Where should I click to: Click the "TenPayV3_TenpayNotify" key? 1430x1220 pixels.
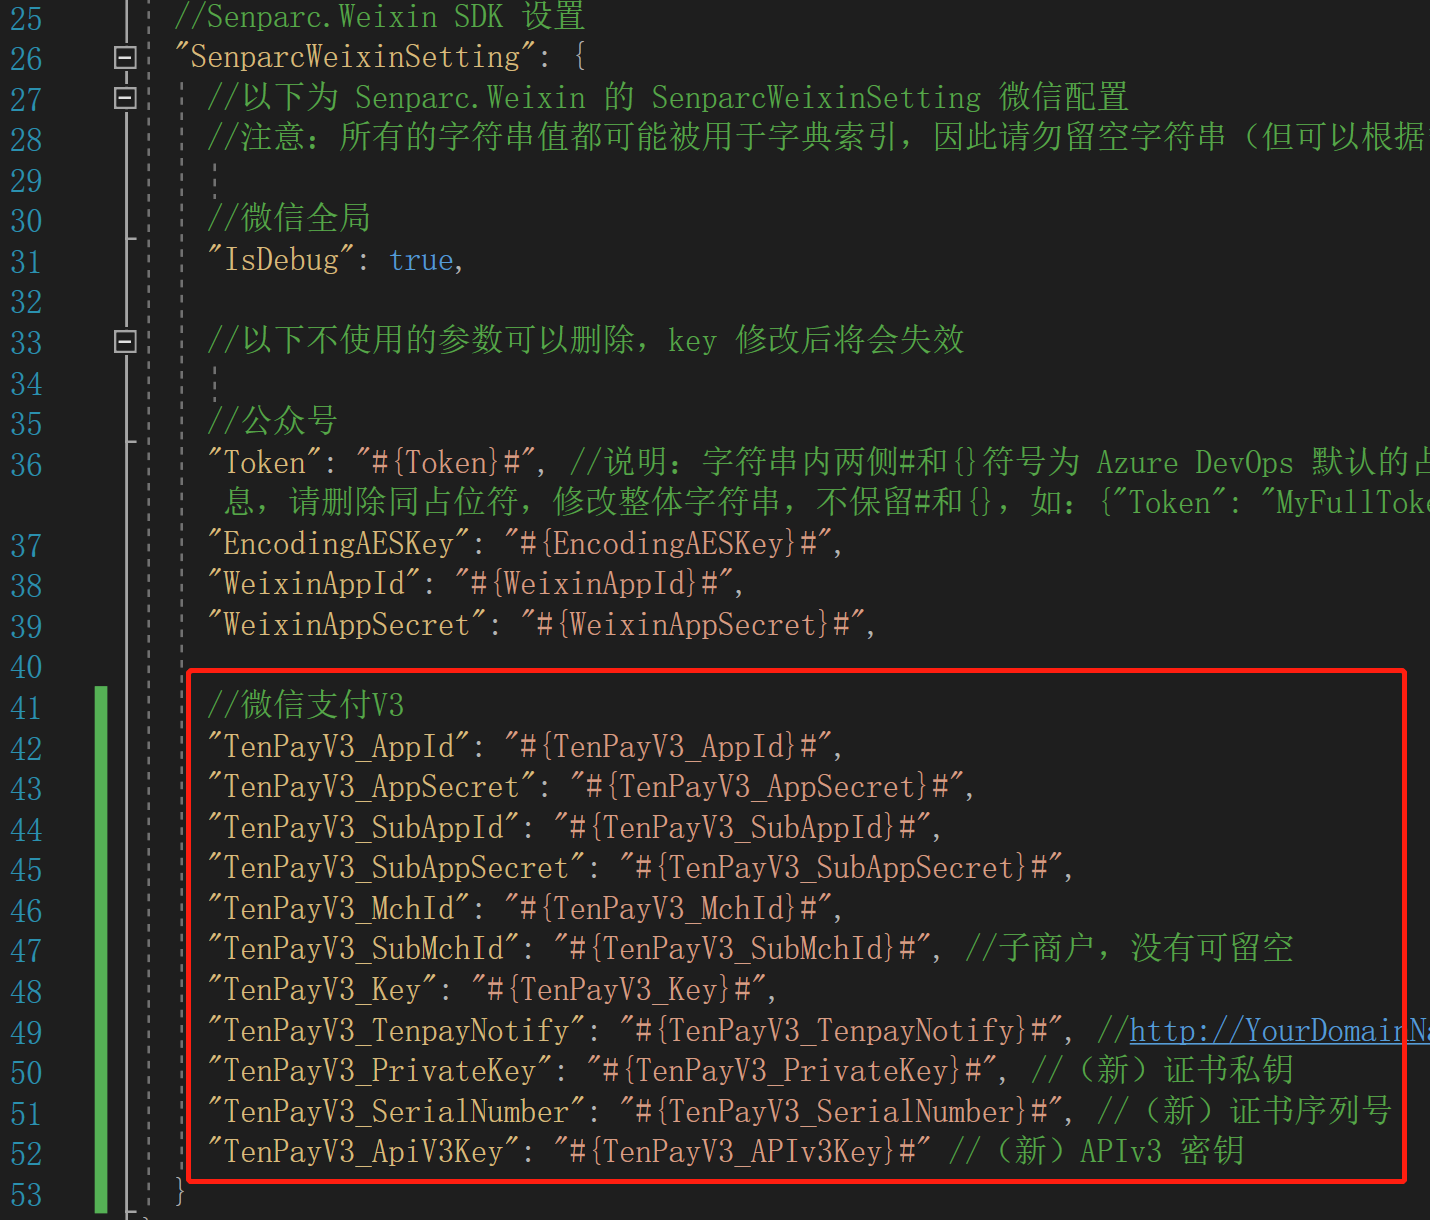(x=397, y=1030)
